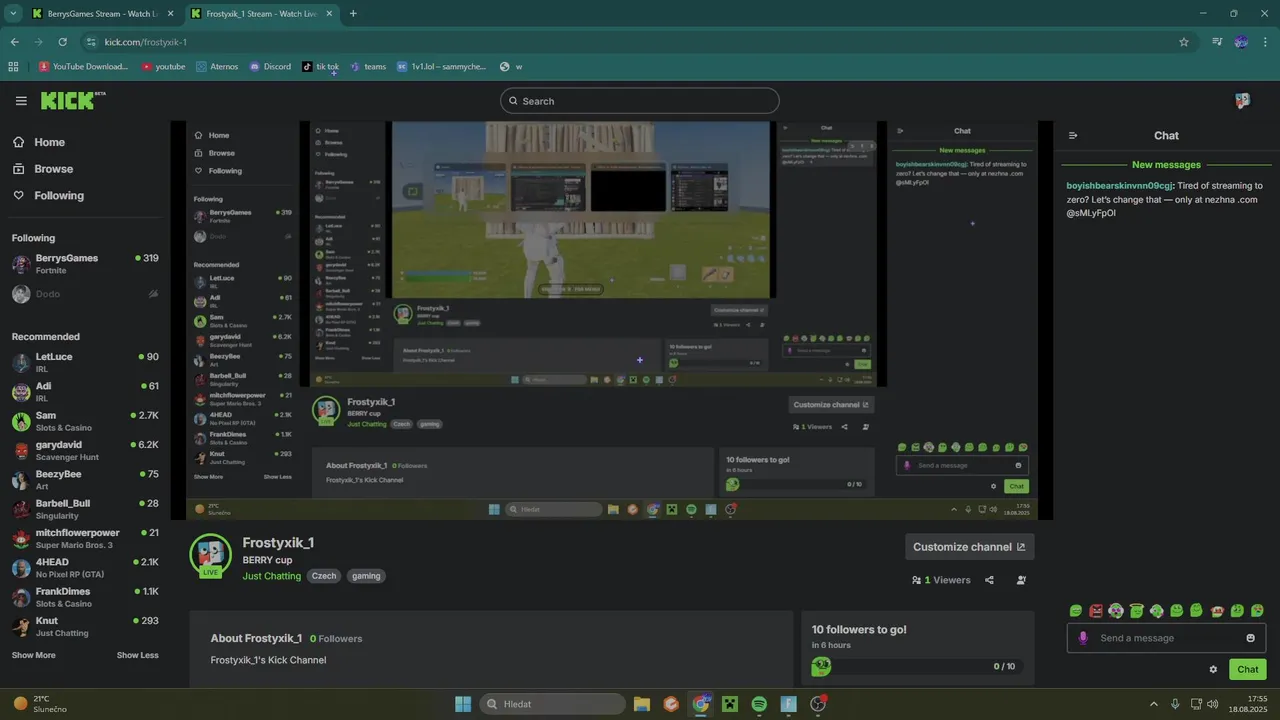Open Spotify from the taskbar
1280x720 pixels.
759,704
